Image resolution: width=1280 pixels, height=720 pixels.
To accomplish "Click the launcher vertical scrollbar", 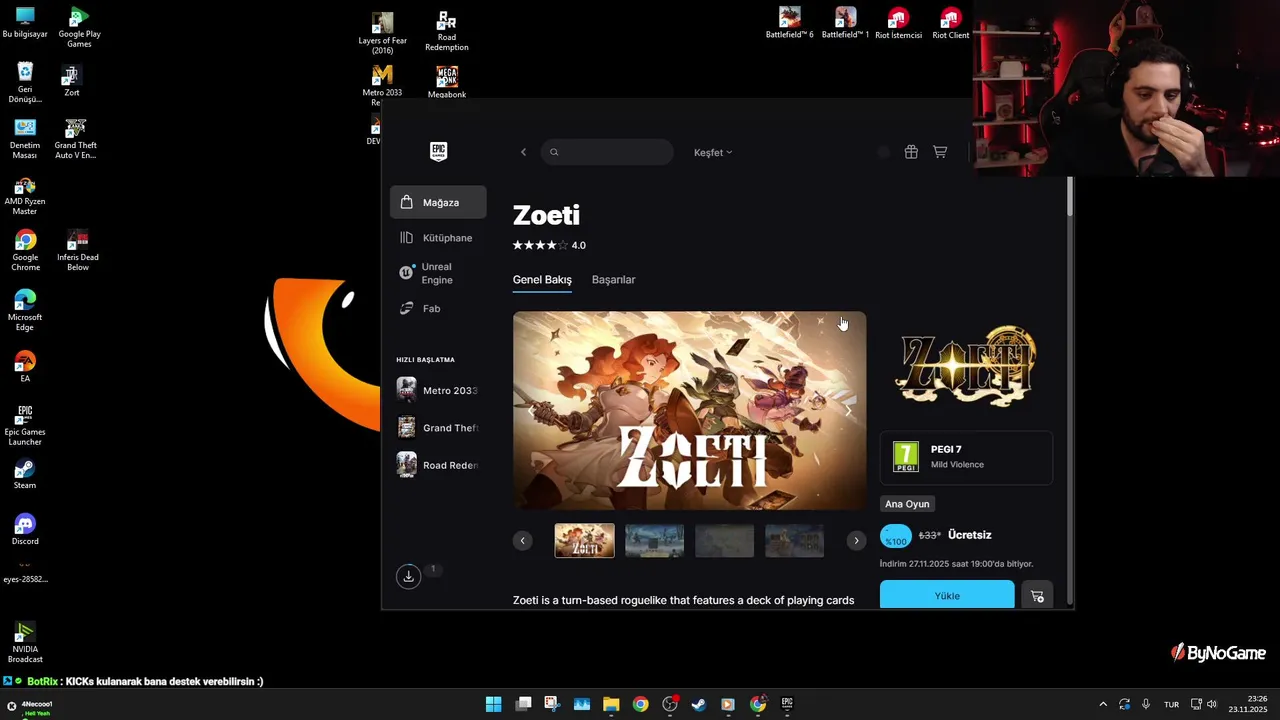I will 1070,196.
